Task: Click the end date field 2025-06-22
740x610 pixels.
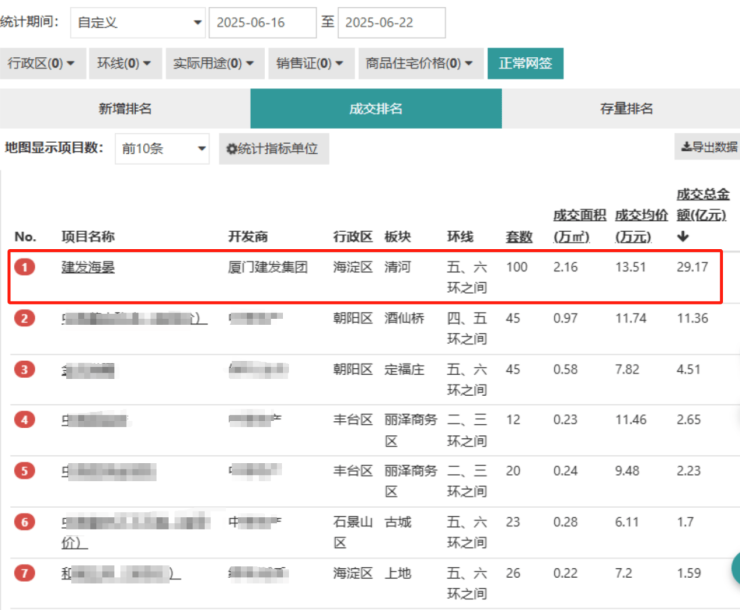Action: (x=391, y=21)
